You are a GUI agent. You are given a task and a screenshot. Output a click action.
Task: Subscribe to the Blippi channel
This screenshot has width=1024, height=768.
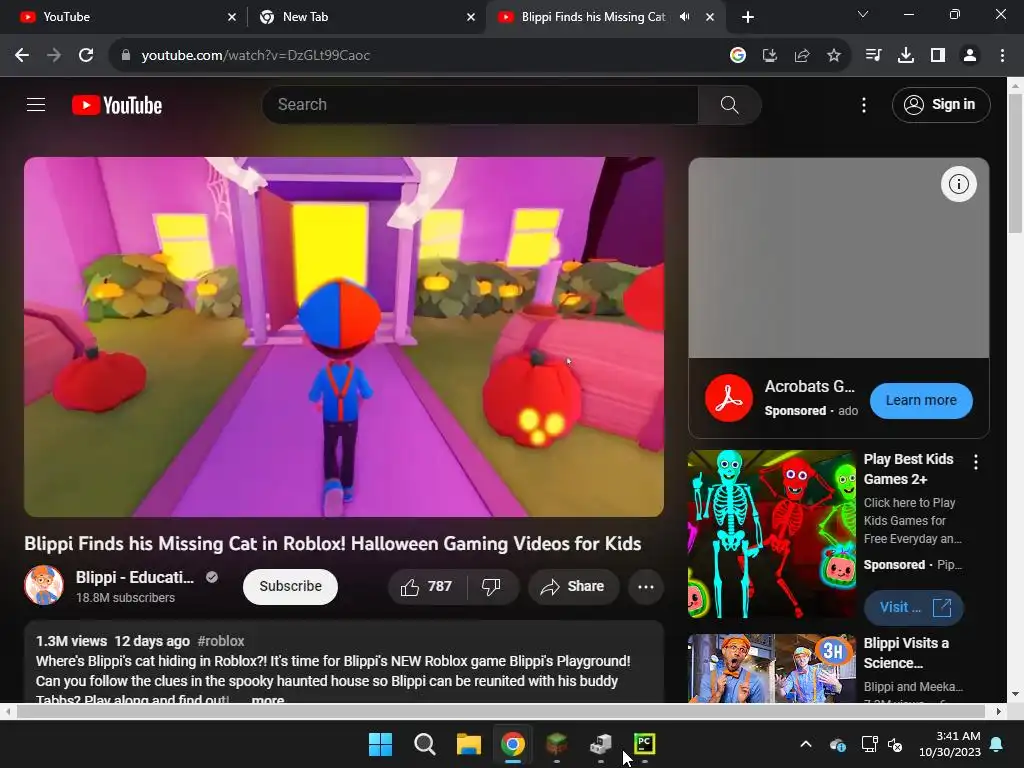[x=290, y=586]
